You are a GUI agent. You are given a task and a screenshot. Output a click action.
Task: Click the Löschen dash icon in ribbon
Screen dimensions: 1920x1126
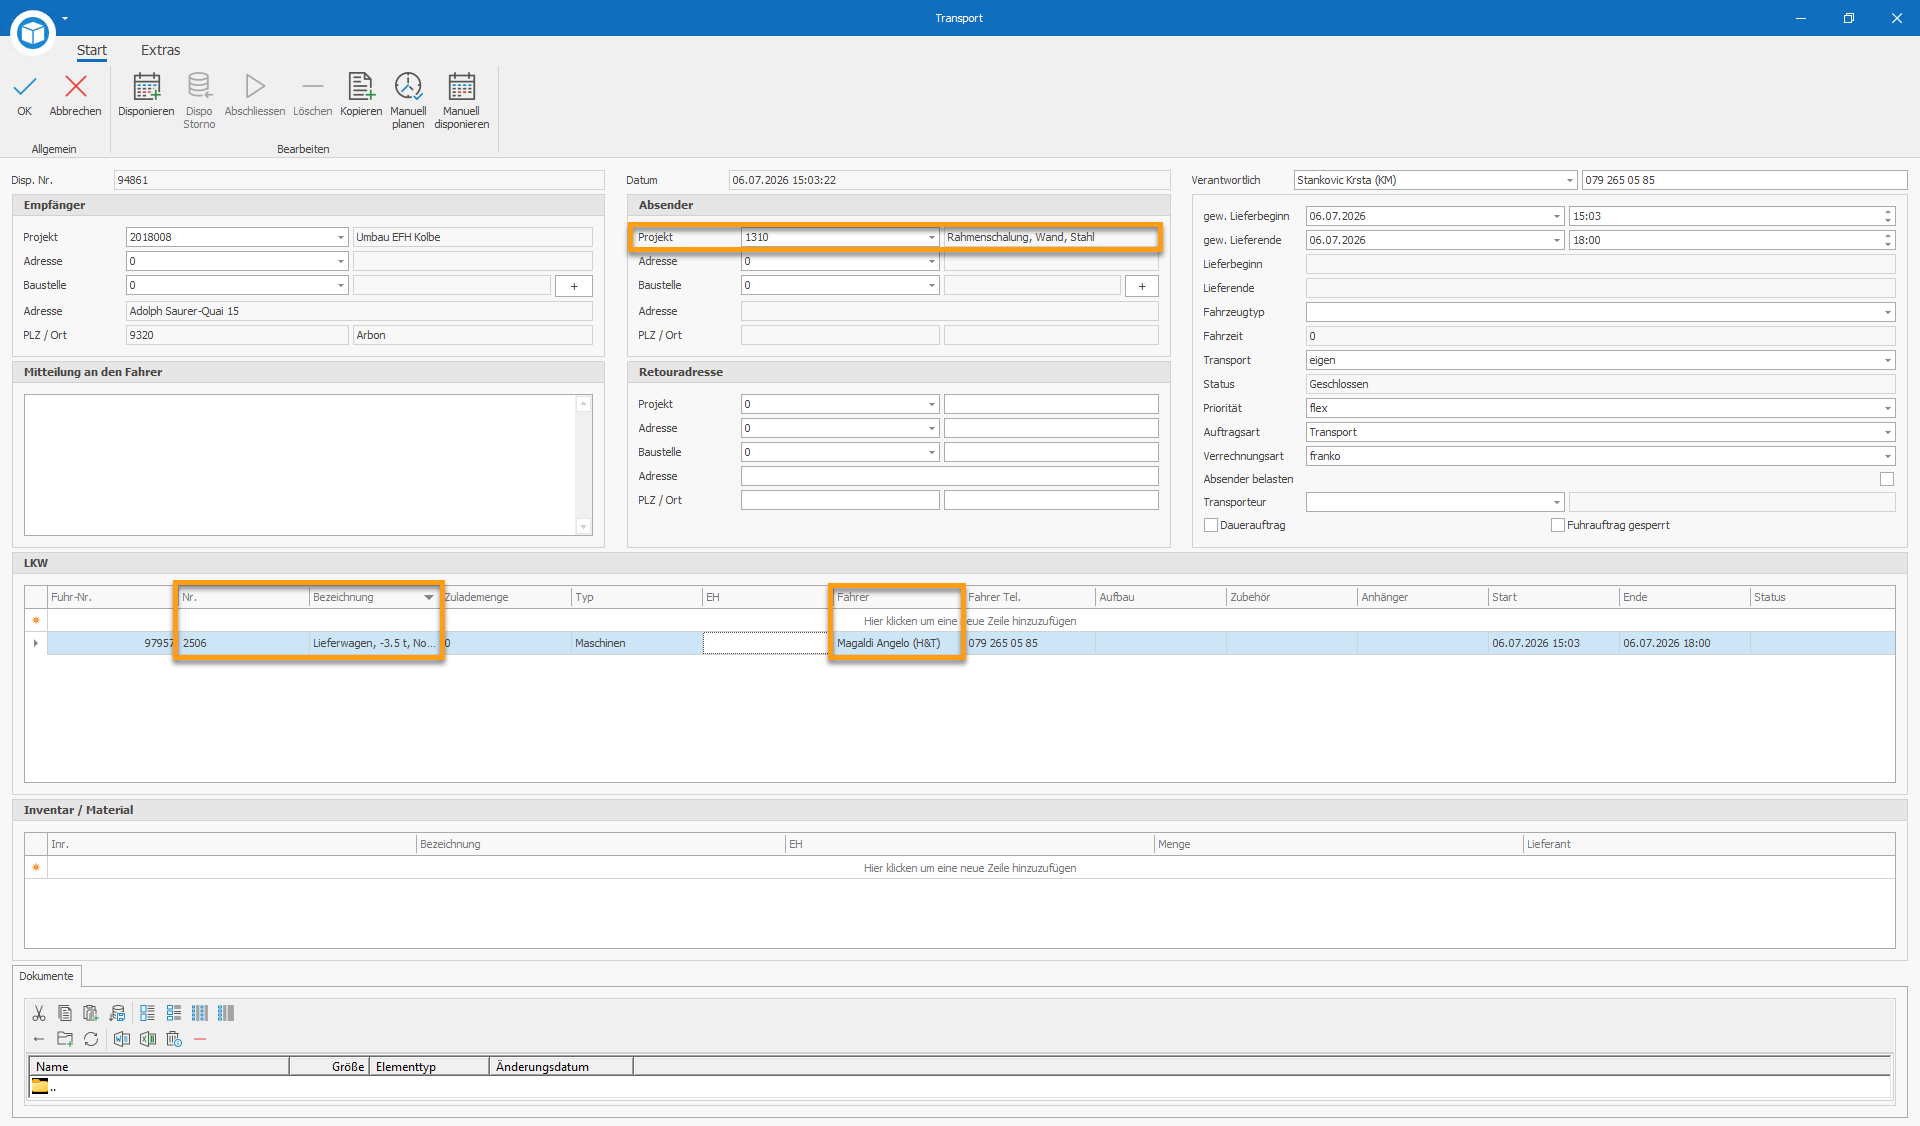(x=313, y=87)
